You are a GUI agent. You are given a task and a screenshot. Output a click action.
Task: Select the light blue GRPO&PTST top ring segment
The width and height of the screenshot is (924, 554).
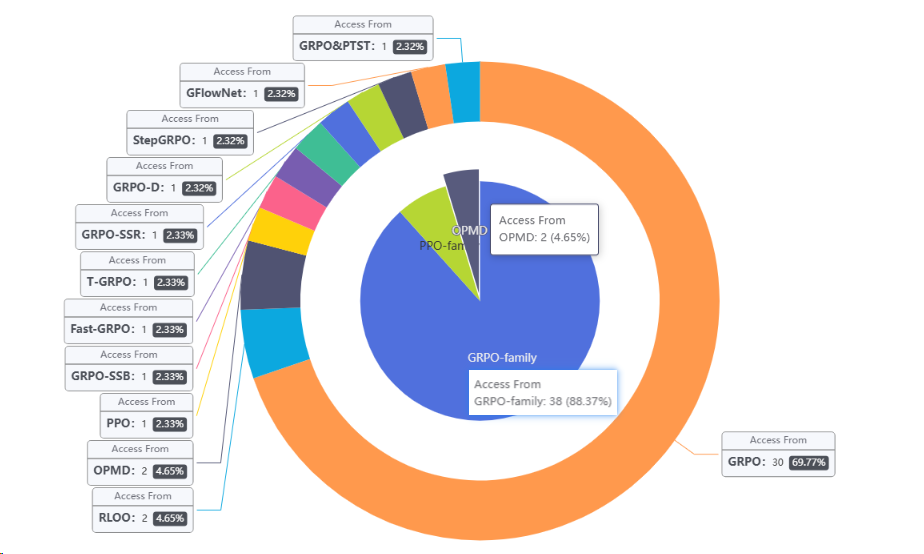pos(463,92)
